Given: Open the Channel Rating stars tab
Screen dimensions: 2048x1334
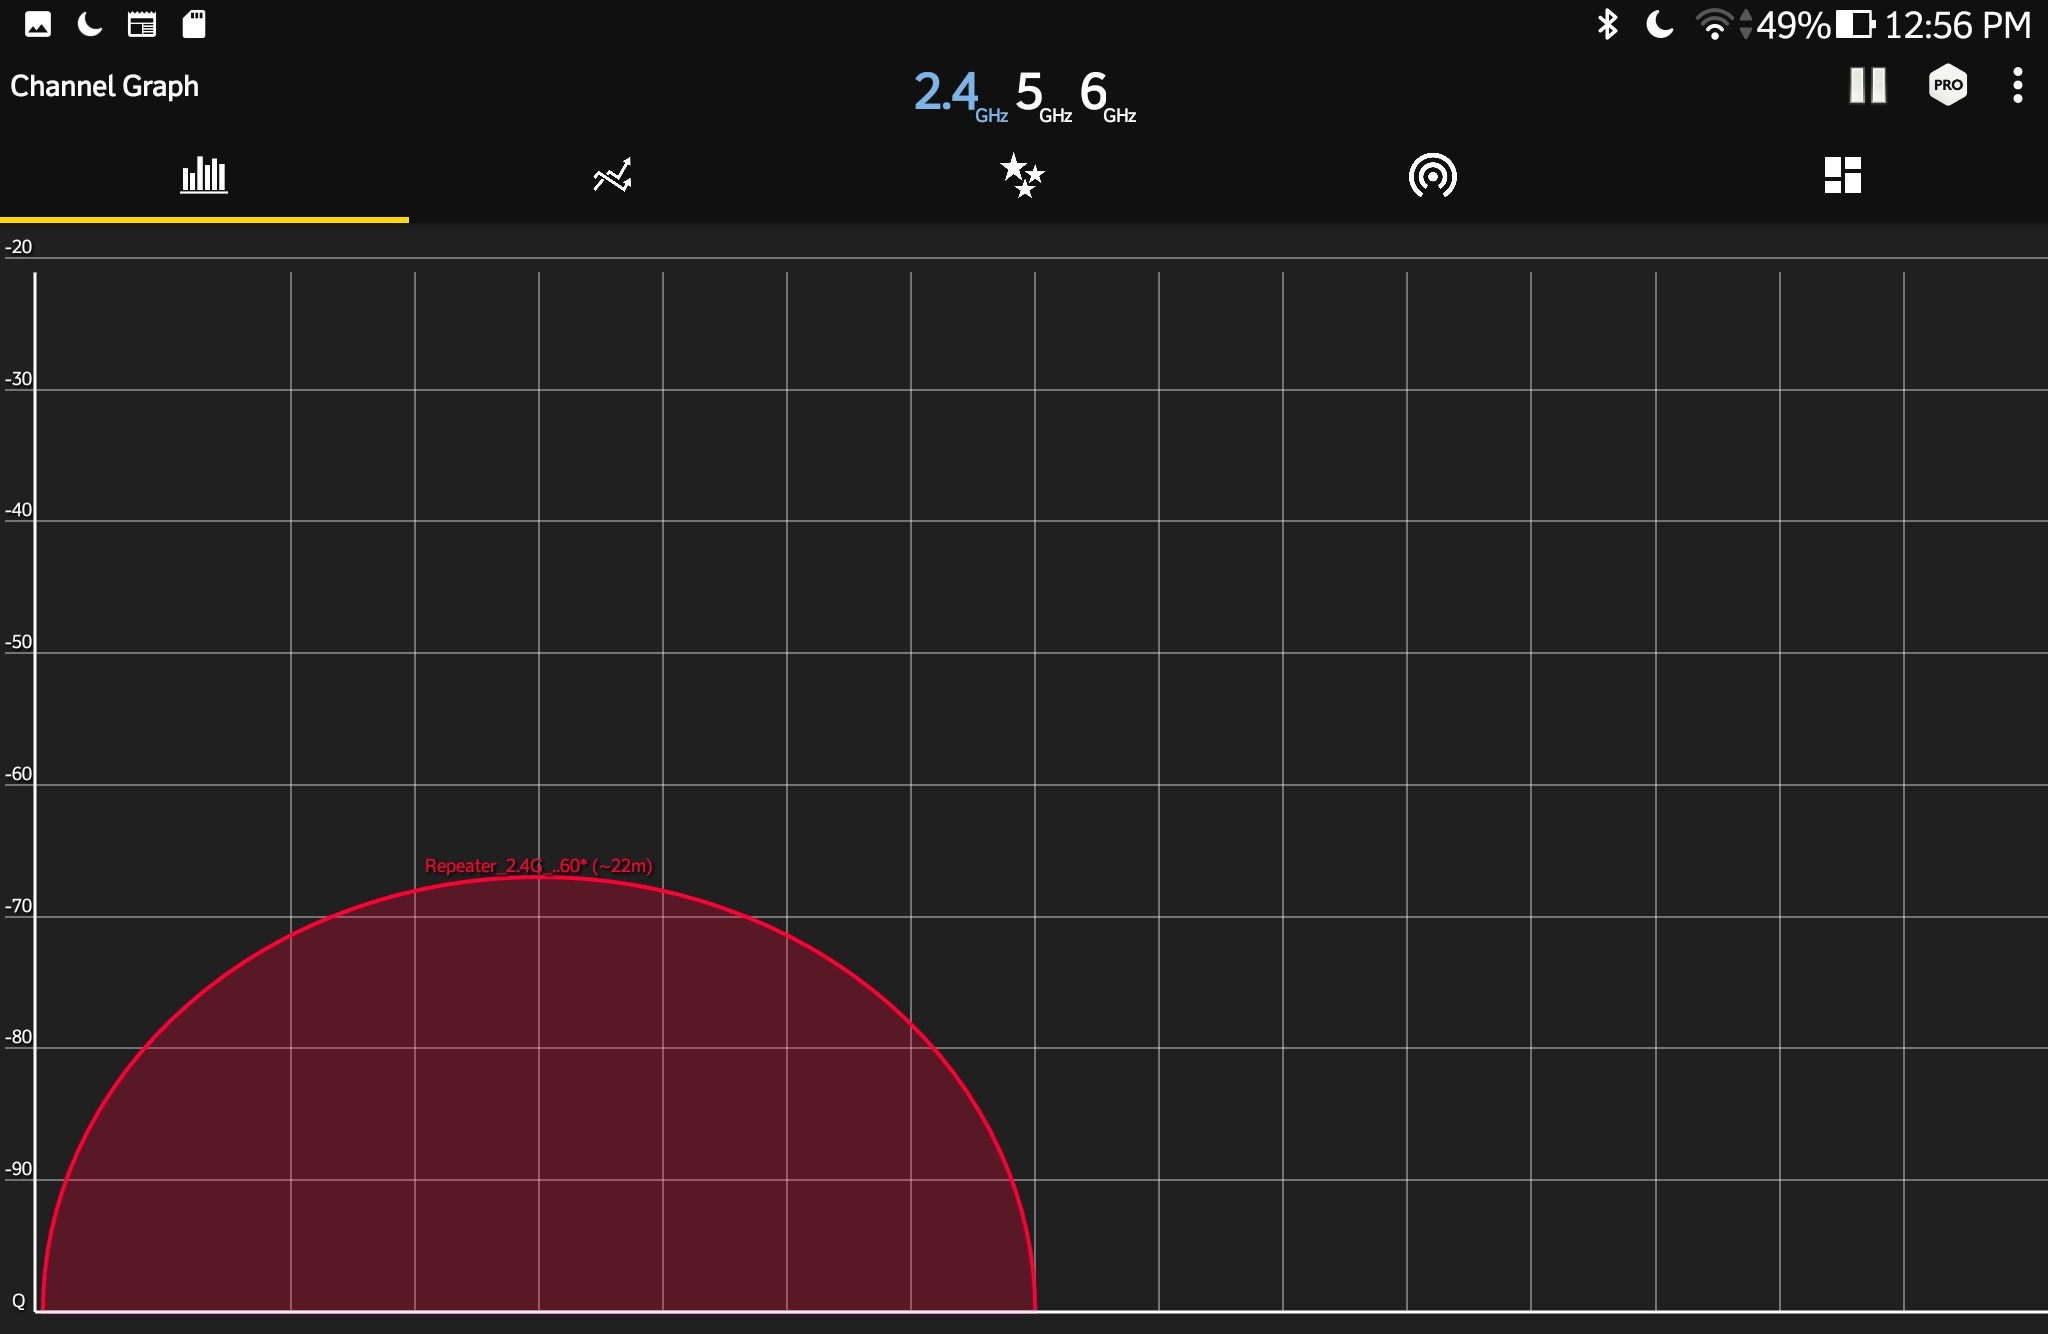Looking at the screenshot, I should pos(1022,176).
